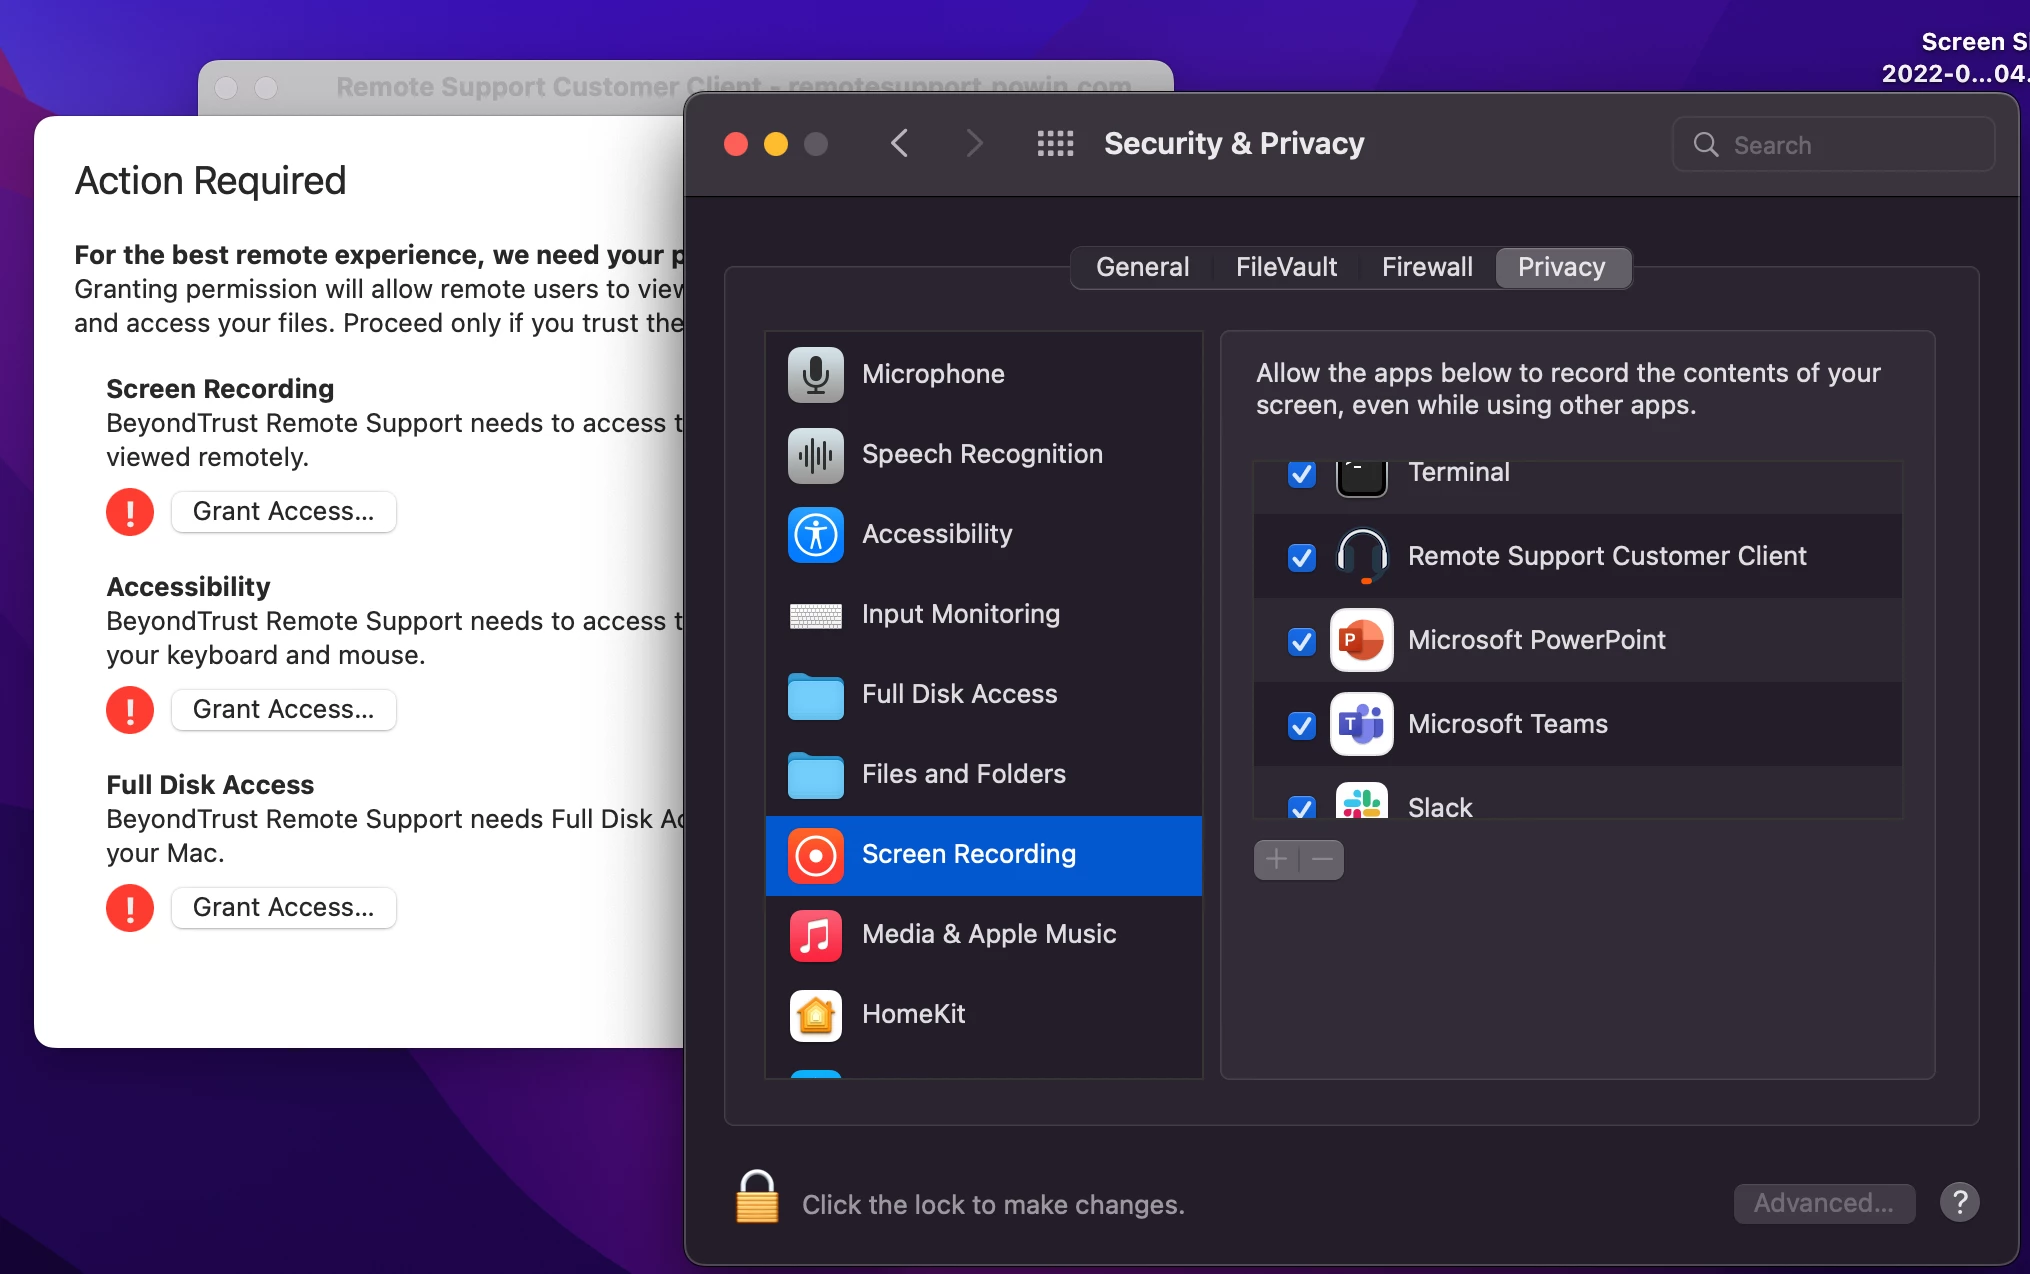Open the help question mark button

1959,1202
